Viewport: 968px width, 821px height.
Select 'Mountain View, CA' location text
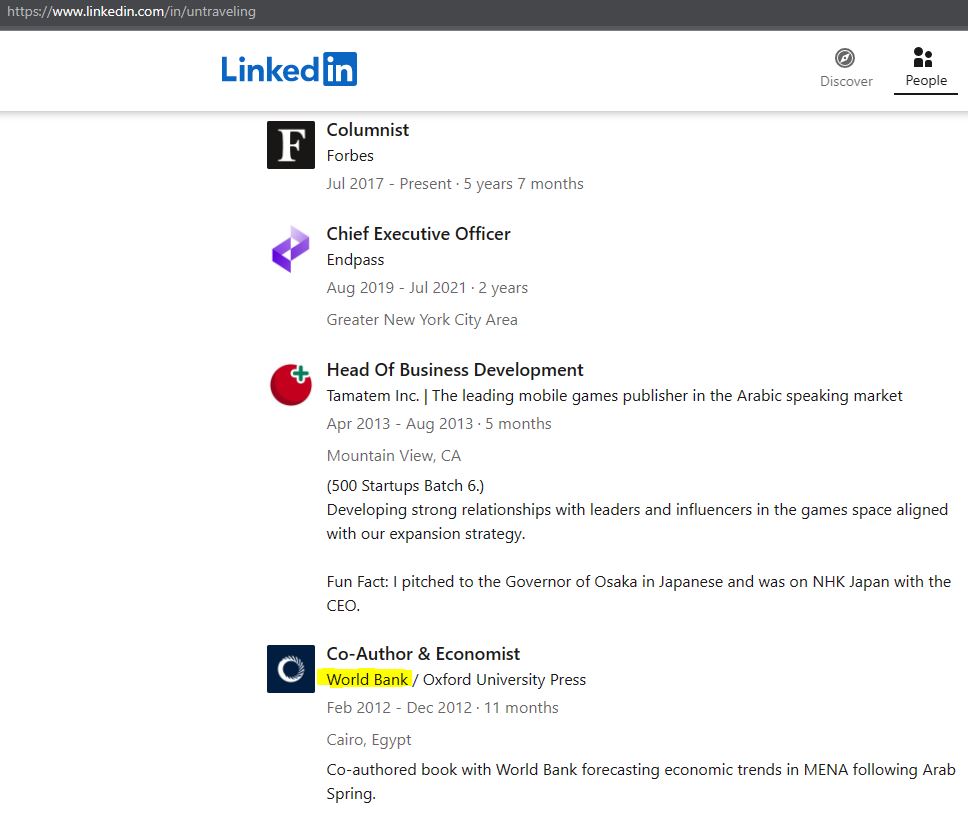(x=393, y=456)
